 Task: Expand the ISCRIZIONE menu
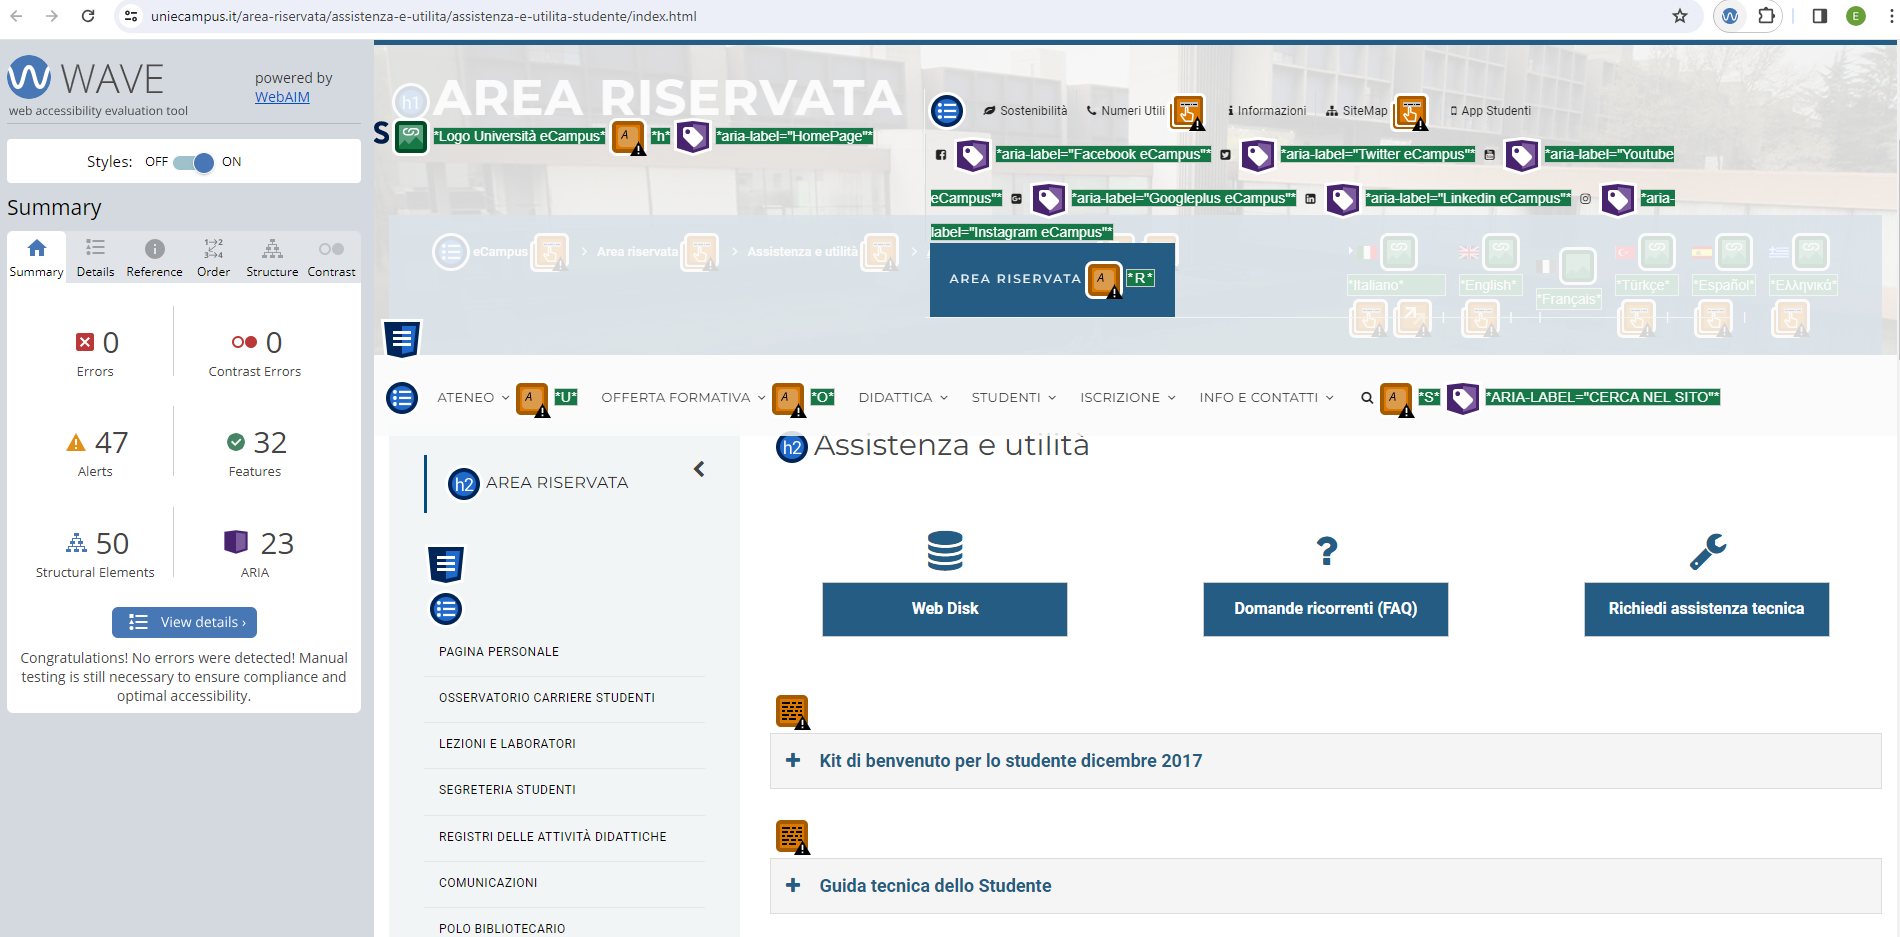click(x=1128, y=398)
